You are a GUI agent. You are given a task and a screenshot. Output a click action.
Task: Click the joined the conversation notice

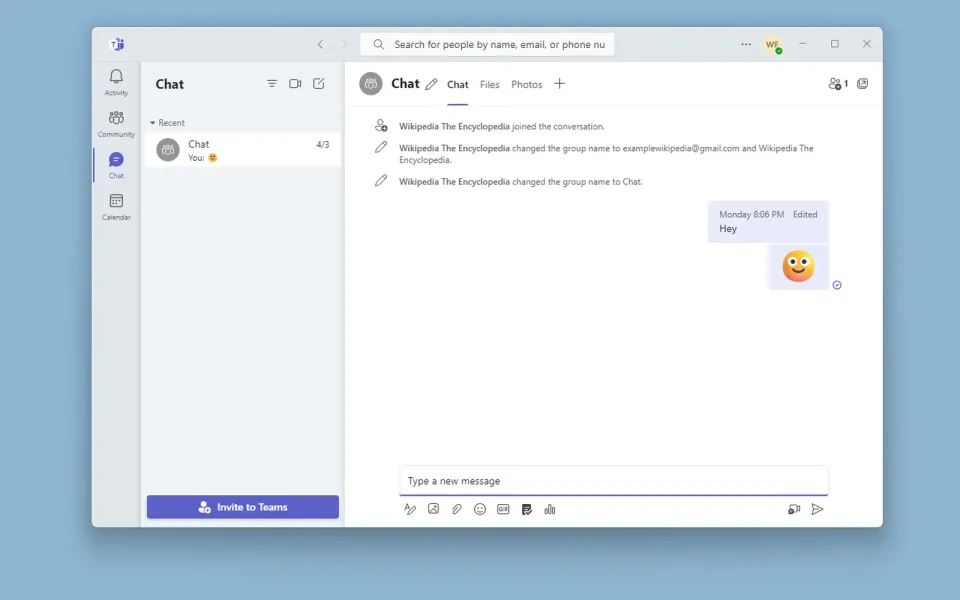tap(501, 127)
